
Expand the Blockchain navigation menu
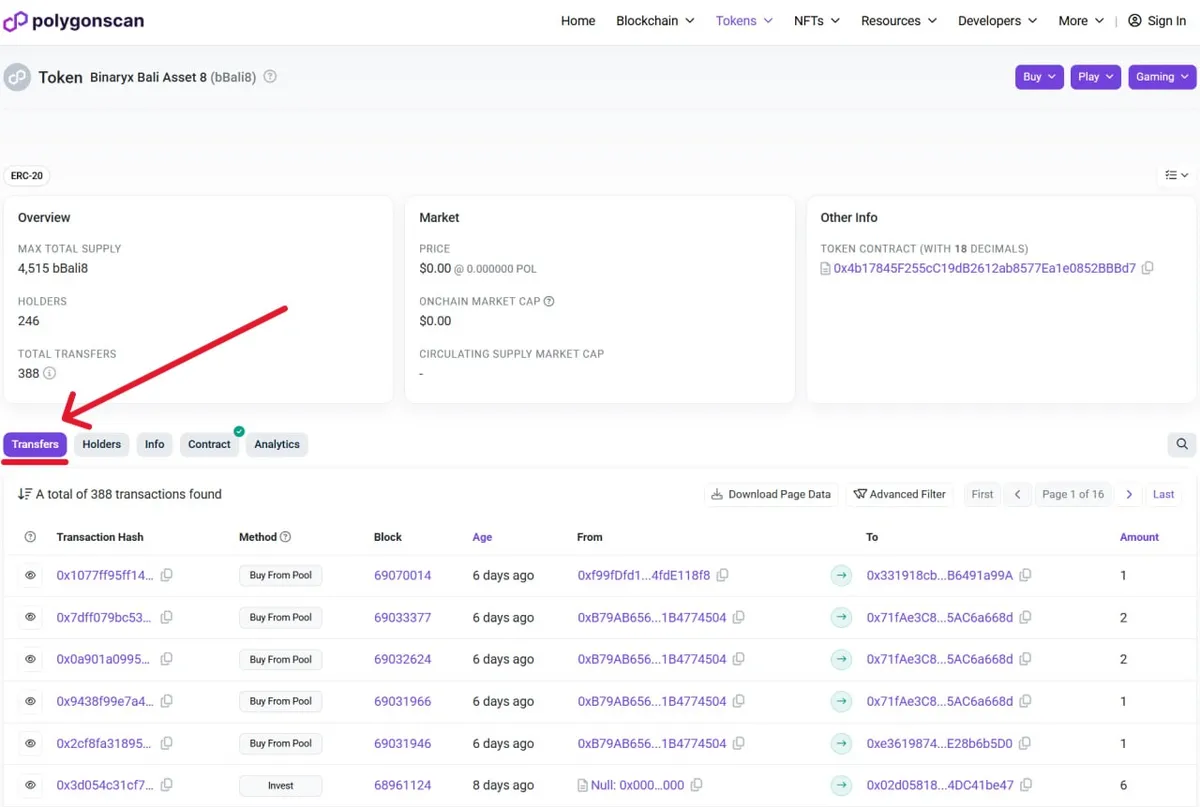tap(655, 21)
